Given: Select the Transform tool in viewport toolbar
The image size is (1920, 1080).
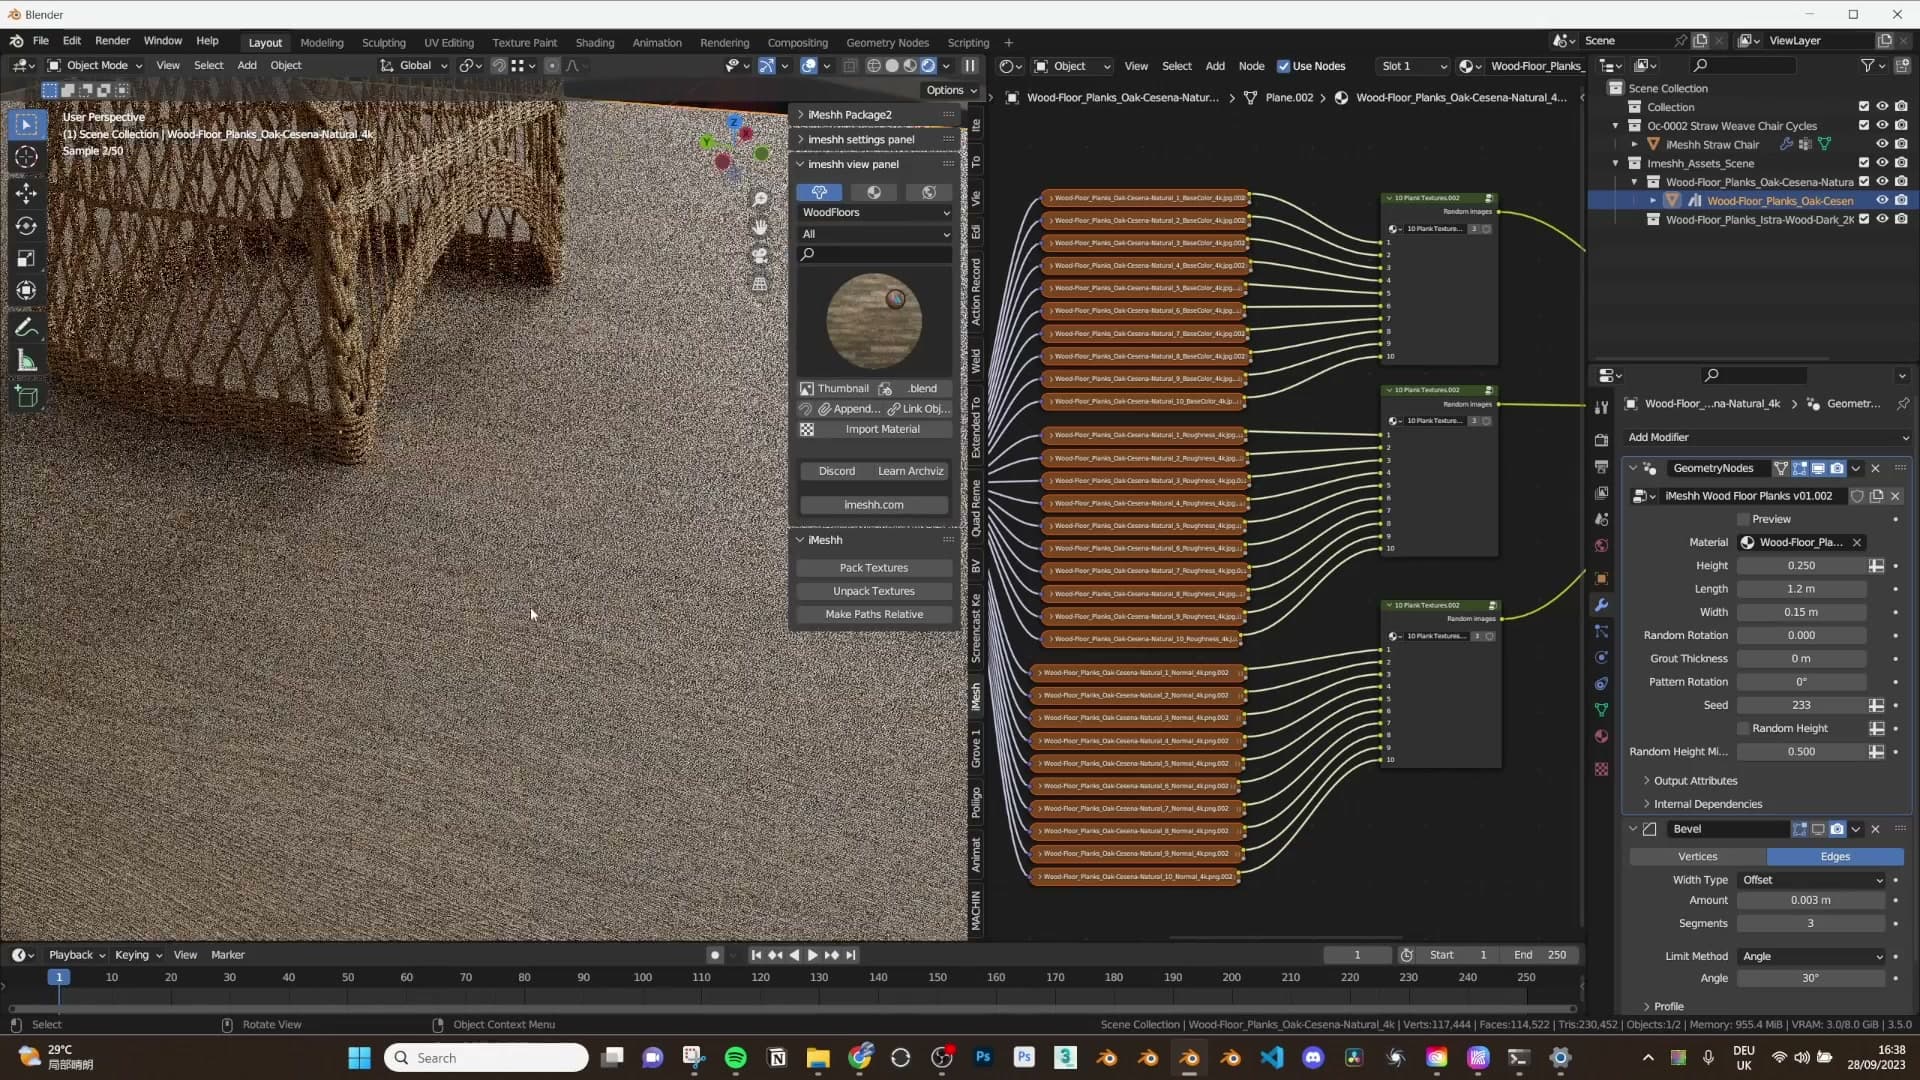Looking at the screenshot, I should pos(27,291).
